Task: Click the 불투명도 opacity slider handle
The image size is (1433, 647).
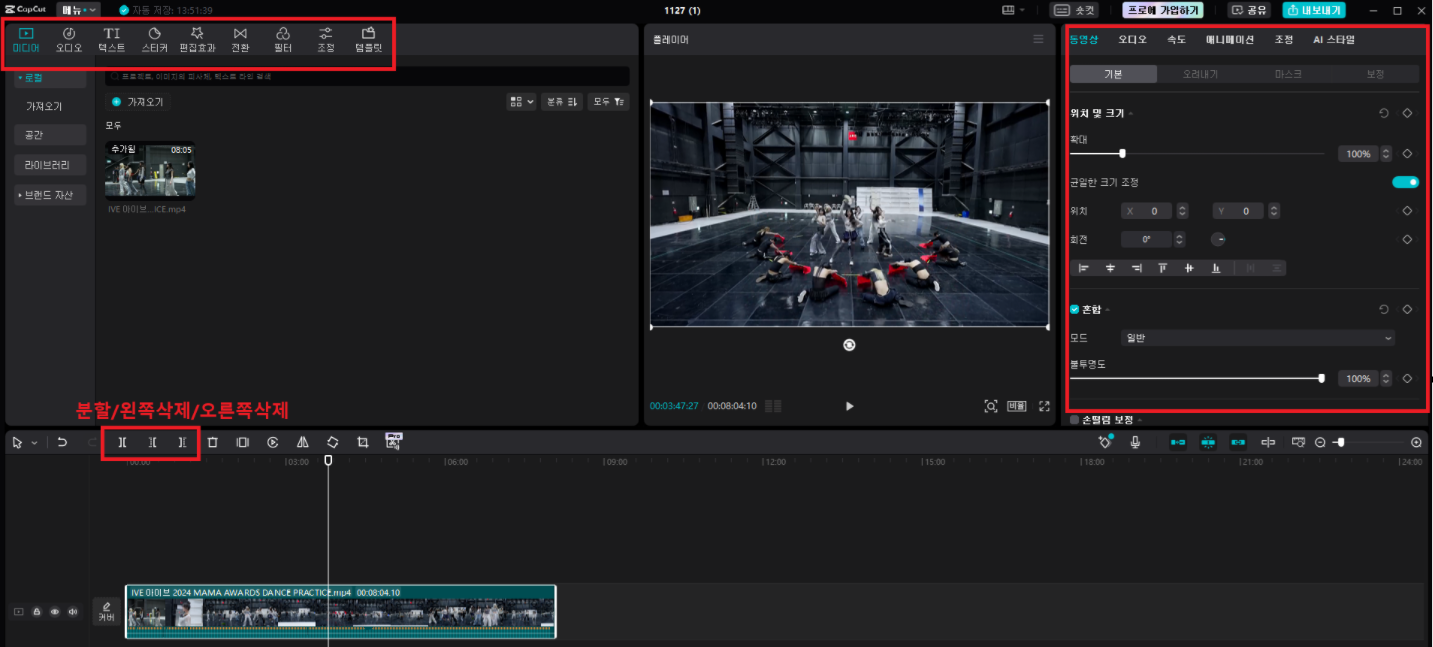Action: point(1322,379)
